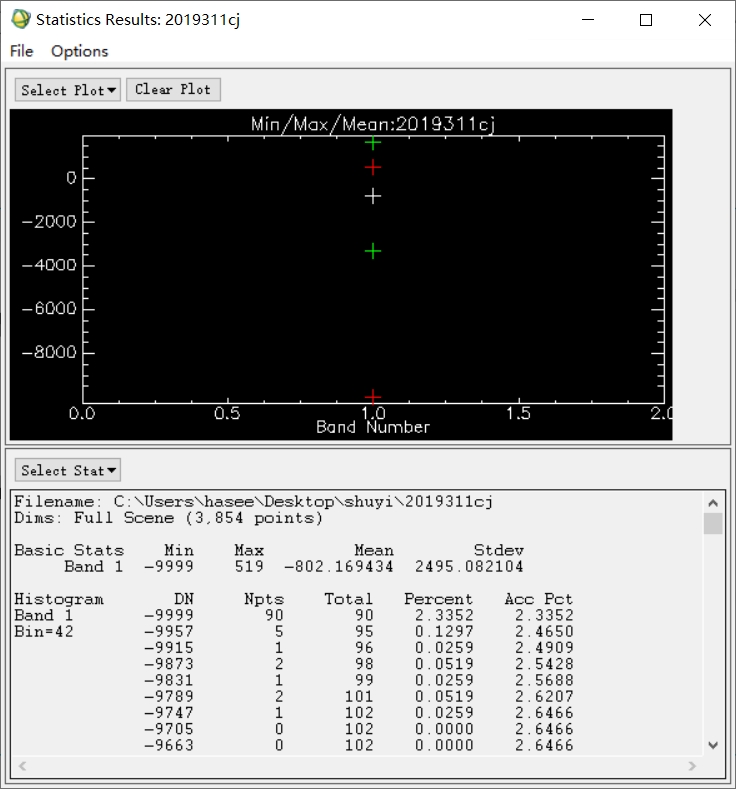Click the Percent column header

[x=439, y=599]
